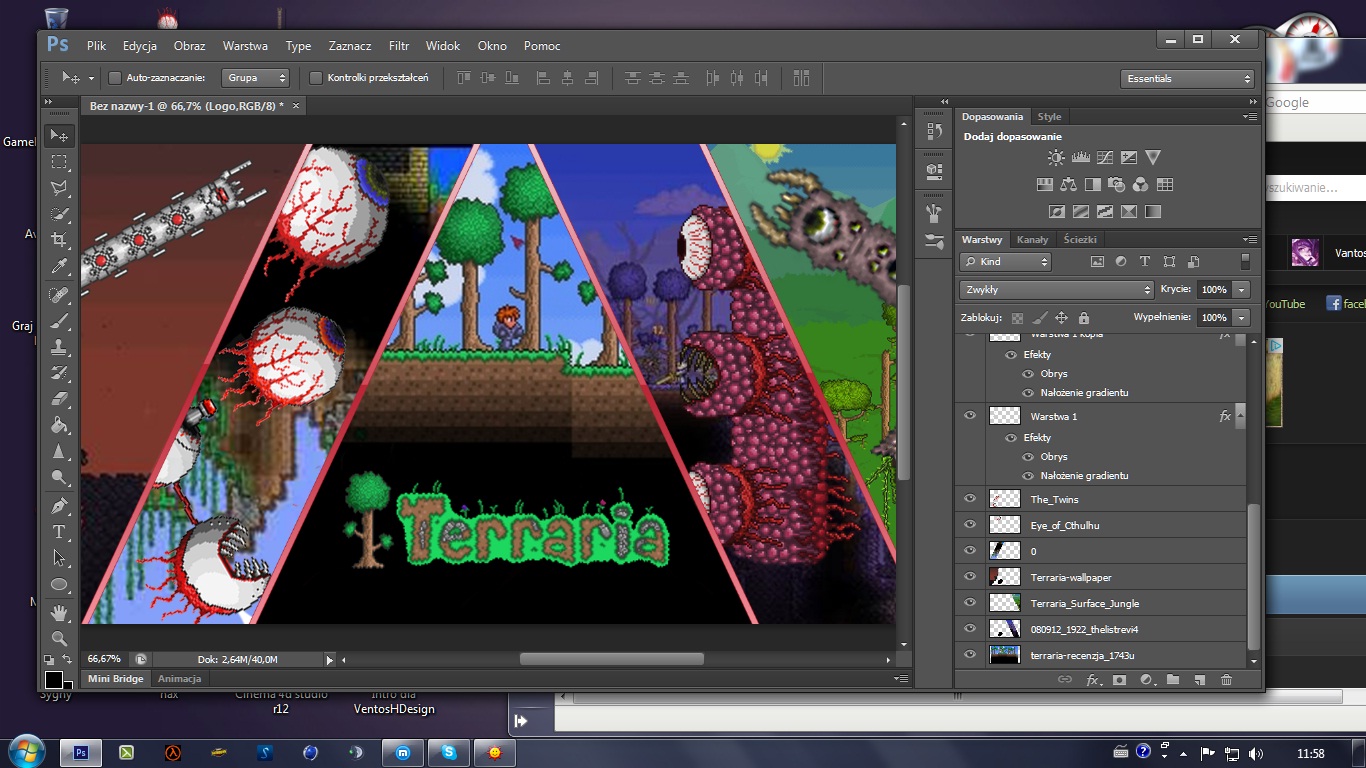The width and height of the screenshot is (1366, 768).
Task: Open the Dopasowania panel options menu
Action: (1249, 117)
